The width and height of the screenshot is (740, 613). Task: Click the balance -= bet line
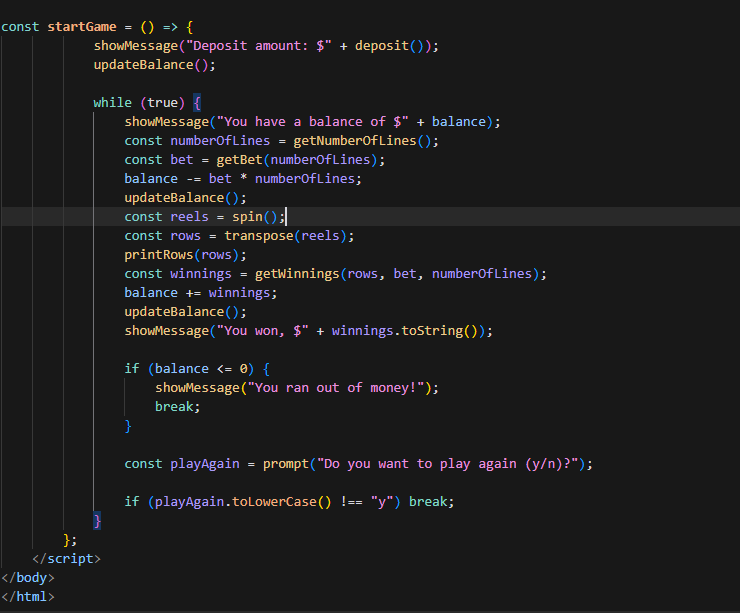tap(243, 179)
